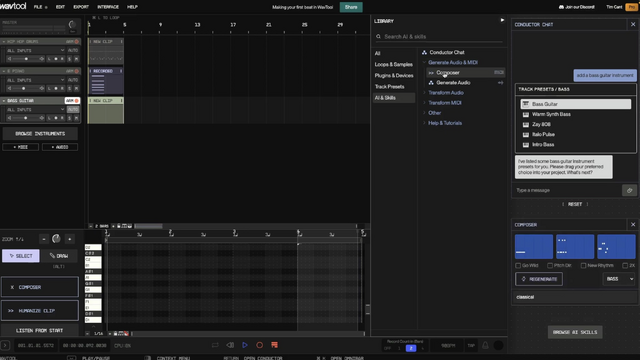Select Loops & Samples library category
This screenshot has width=640, height=360.
393,64
